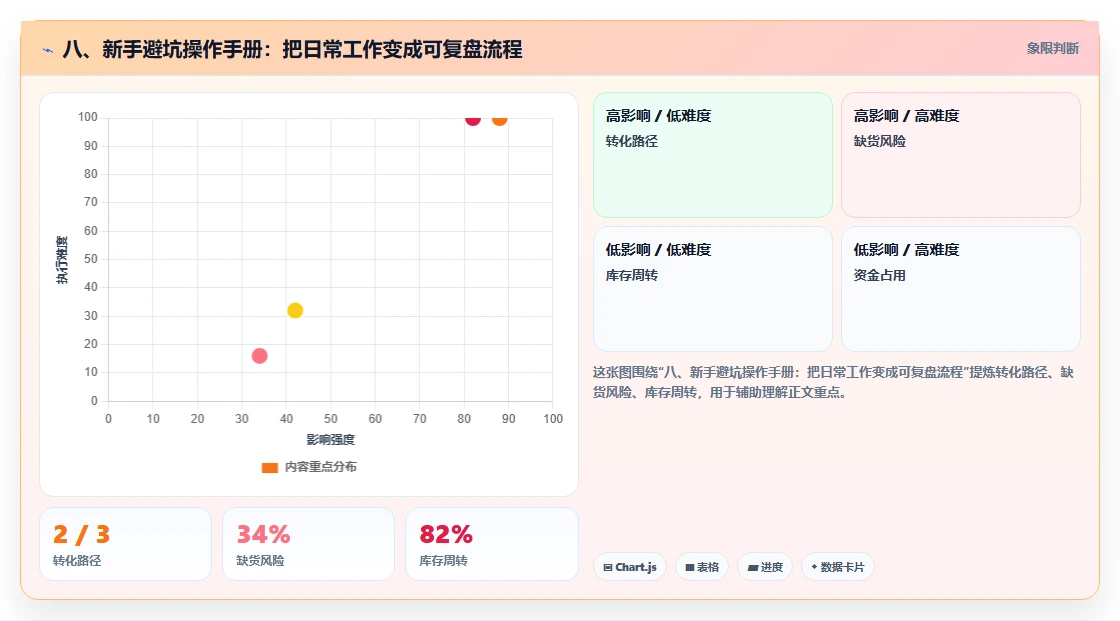
Task: Click the 转化路径 text in green card
Action: pyautogui.click(x=631, y=141)
